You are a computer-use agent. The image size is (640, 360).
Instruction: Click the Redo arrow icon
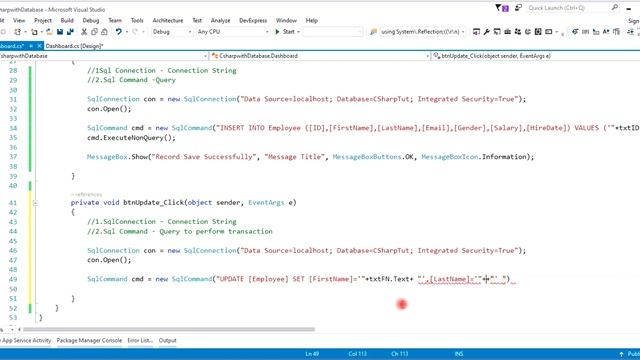(x=135, y=31)
